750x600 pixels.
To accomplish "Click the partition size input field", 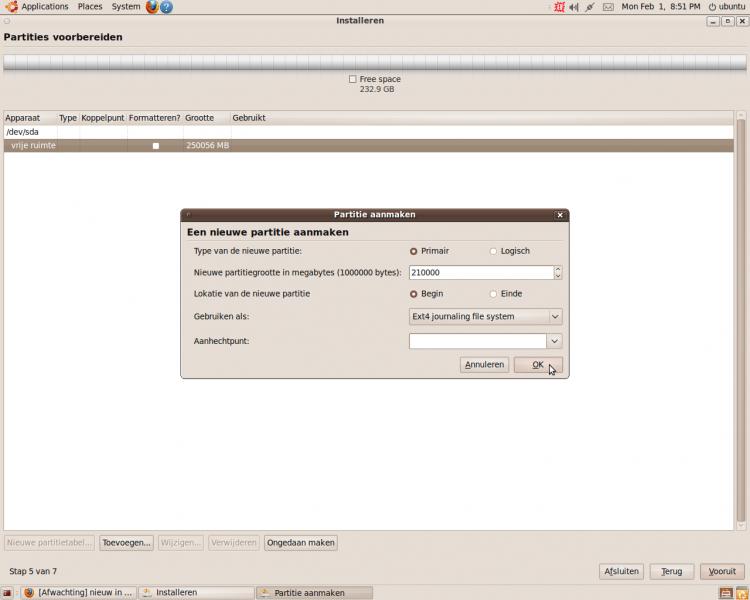I will [480, 272].
